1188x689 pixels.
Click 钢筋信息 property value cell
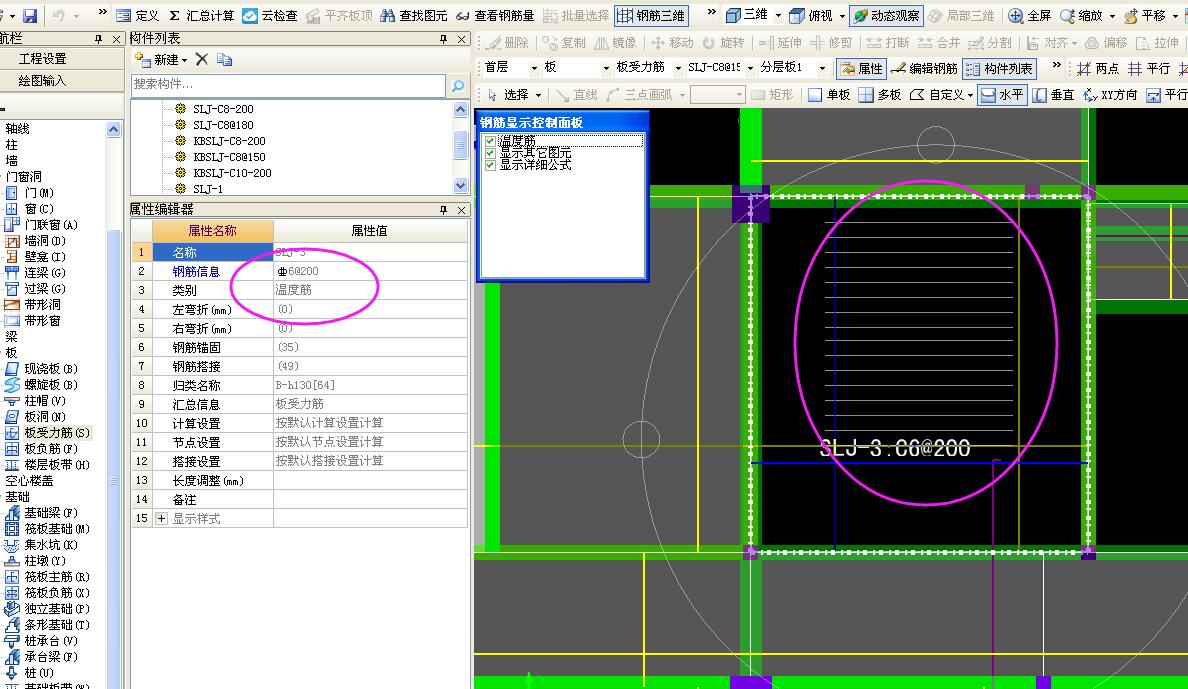pyautogui.click(x=370, y=271)
